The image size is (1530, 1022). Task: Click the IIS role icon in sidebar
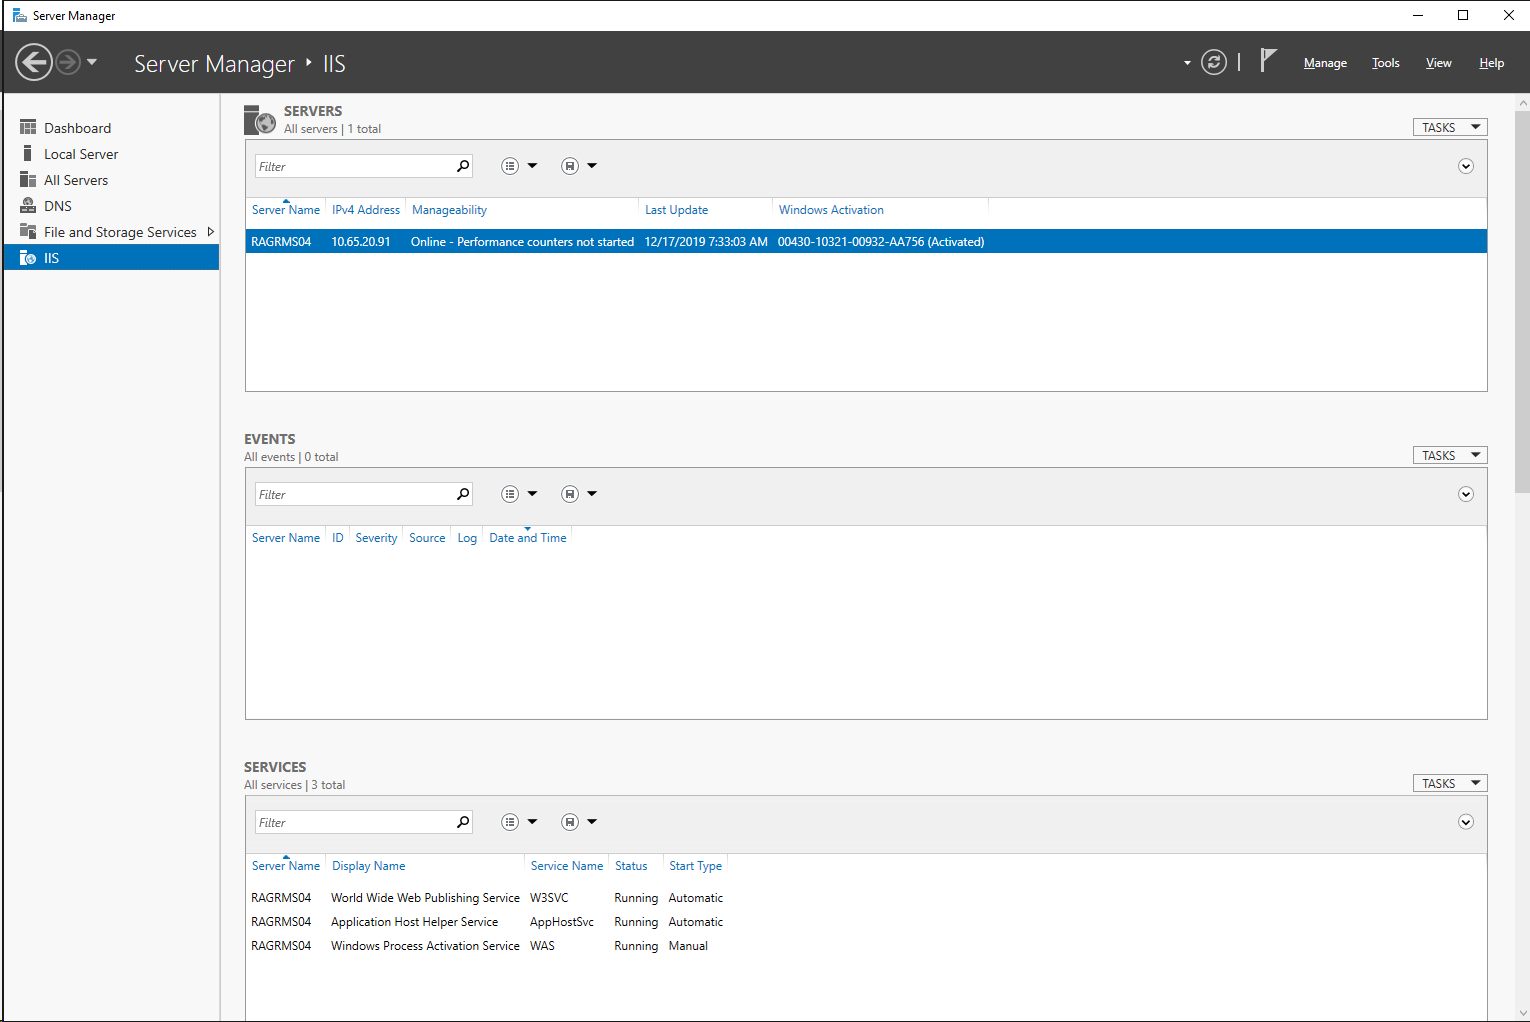pyautogui.click(x=28, y=258)
